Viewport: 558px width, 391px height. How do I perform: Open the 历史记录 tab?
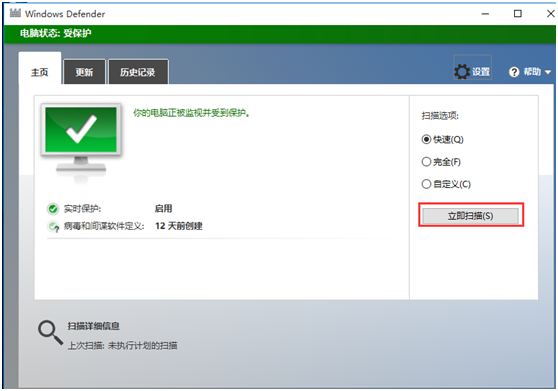coord(138,72)
